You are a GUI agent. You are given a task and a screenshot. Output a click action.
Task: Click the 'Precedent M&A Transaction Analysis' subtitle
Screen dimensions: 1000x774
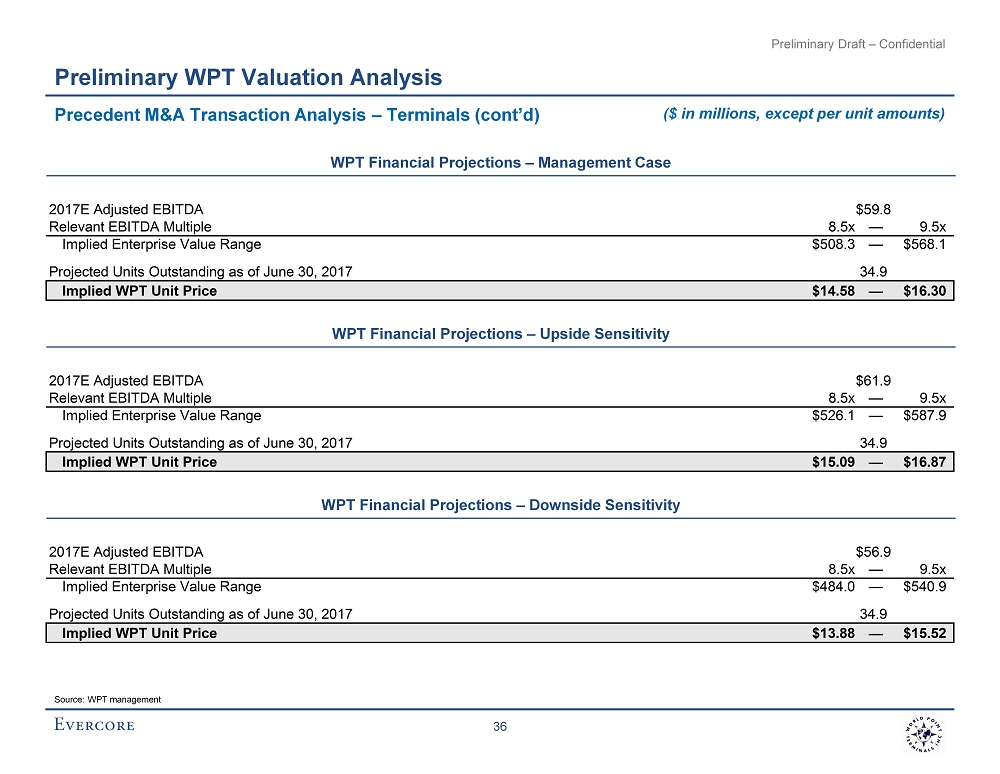pyautogui.click(x=297, y=115)
